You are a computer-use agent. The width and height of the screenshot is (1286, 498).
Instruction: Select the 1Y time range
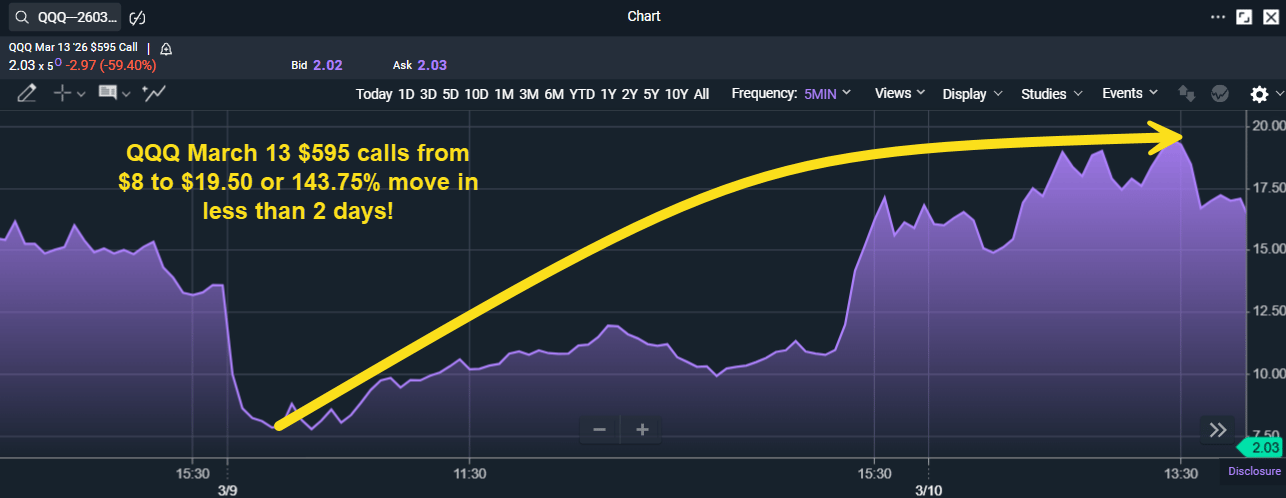(x=608, y=94)
